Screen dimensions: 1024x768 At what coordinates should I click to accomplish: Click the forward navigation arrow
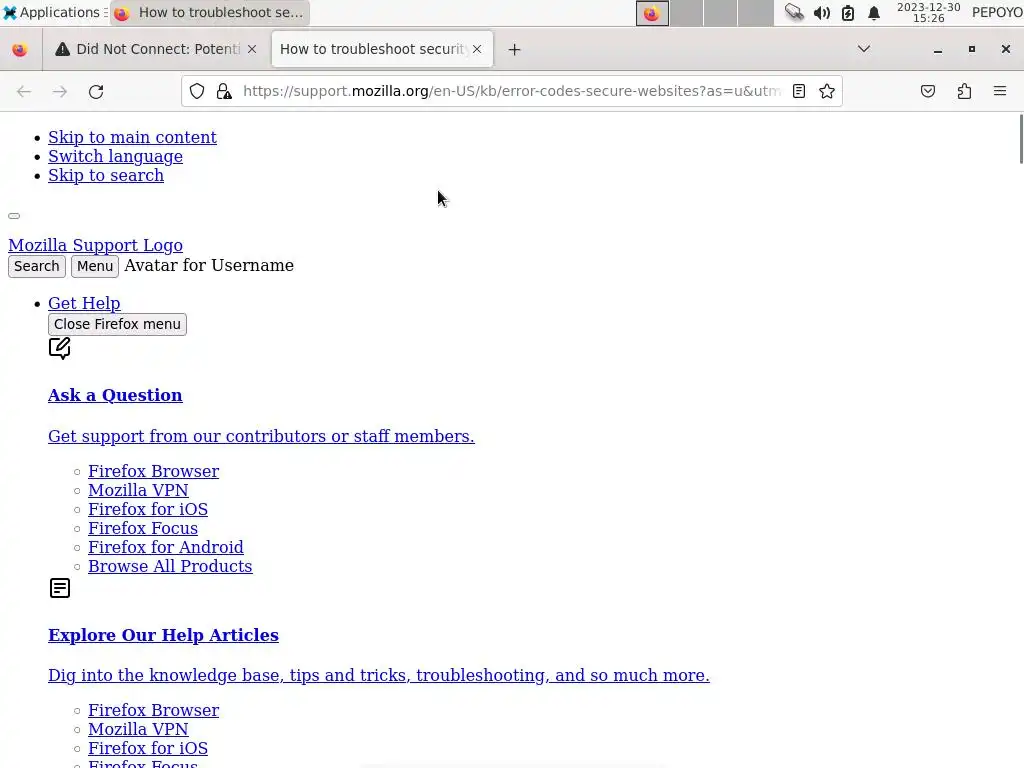pos(60,91)
